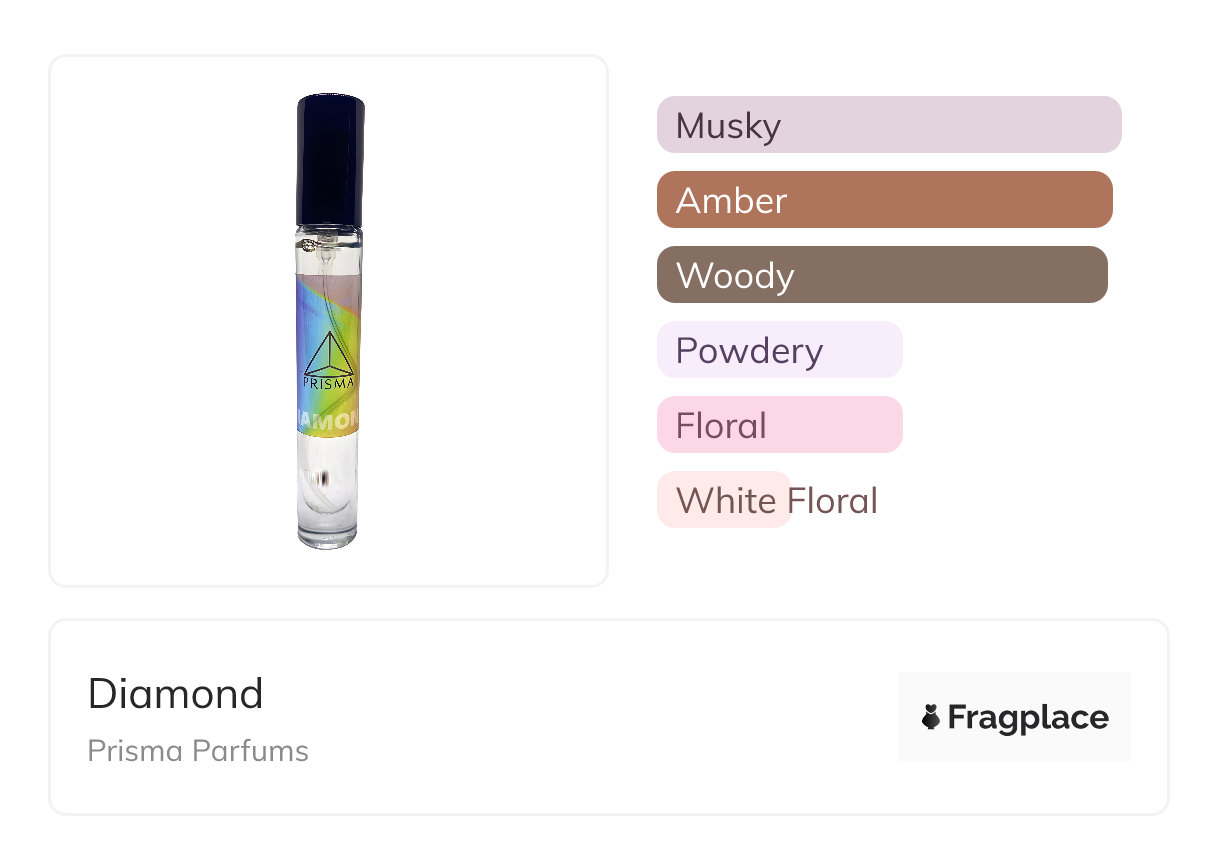The image size is (1218, 864).
Task: Choose the Woody accord bar
Action: [x=882, y=275]
